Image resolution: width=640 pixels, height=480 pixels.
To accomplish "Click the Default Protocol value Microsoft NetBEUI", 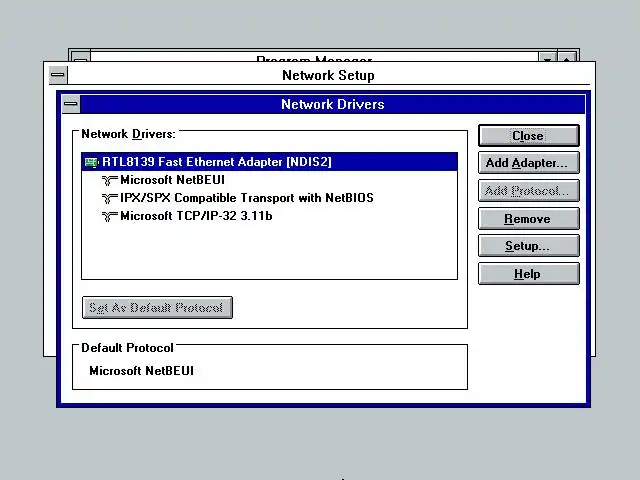I will click(141, 371).
